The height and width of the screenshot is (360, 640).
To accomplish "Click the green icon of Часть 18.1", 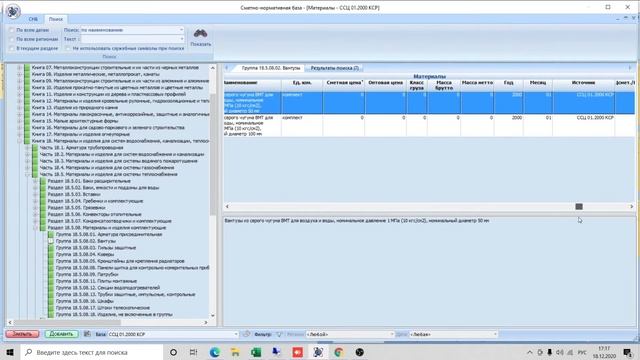I will pos(35,147).
